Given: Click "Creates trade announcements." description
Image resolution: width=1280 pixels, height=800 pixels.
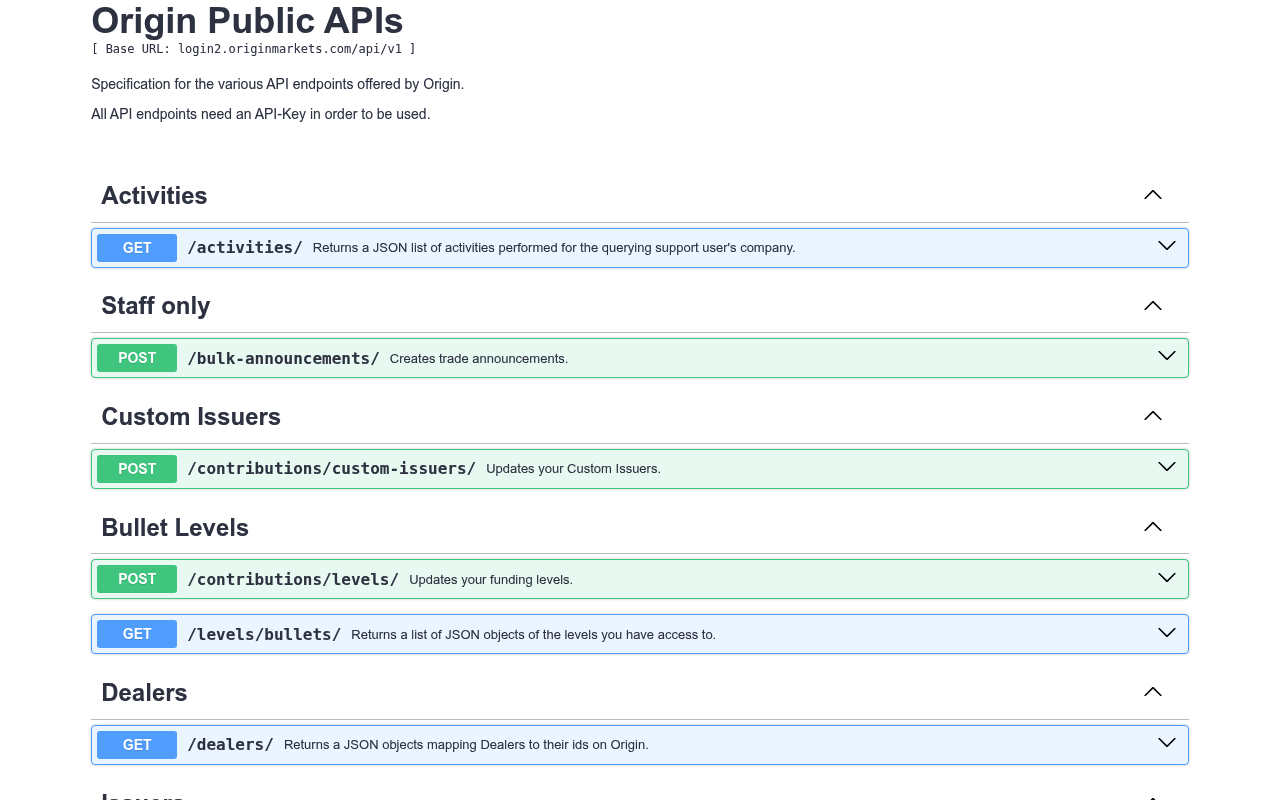Looking at the screenshot, I should [479, 359].
